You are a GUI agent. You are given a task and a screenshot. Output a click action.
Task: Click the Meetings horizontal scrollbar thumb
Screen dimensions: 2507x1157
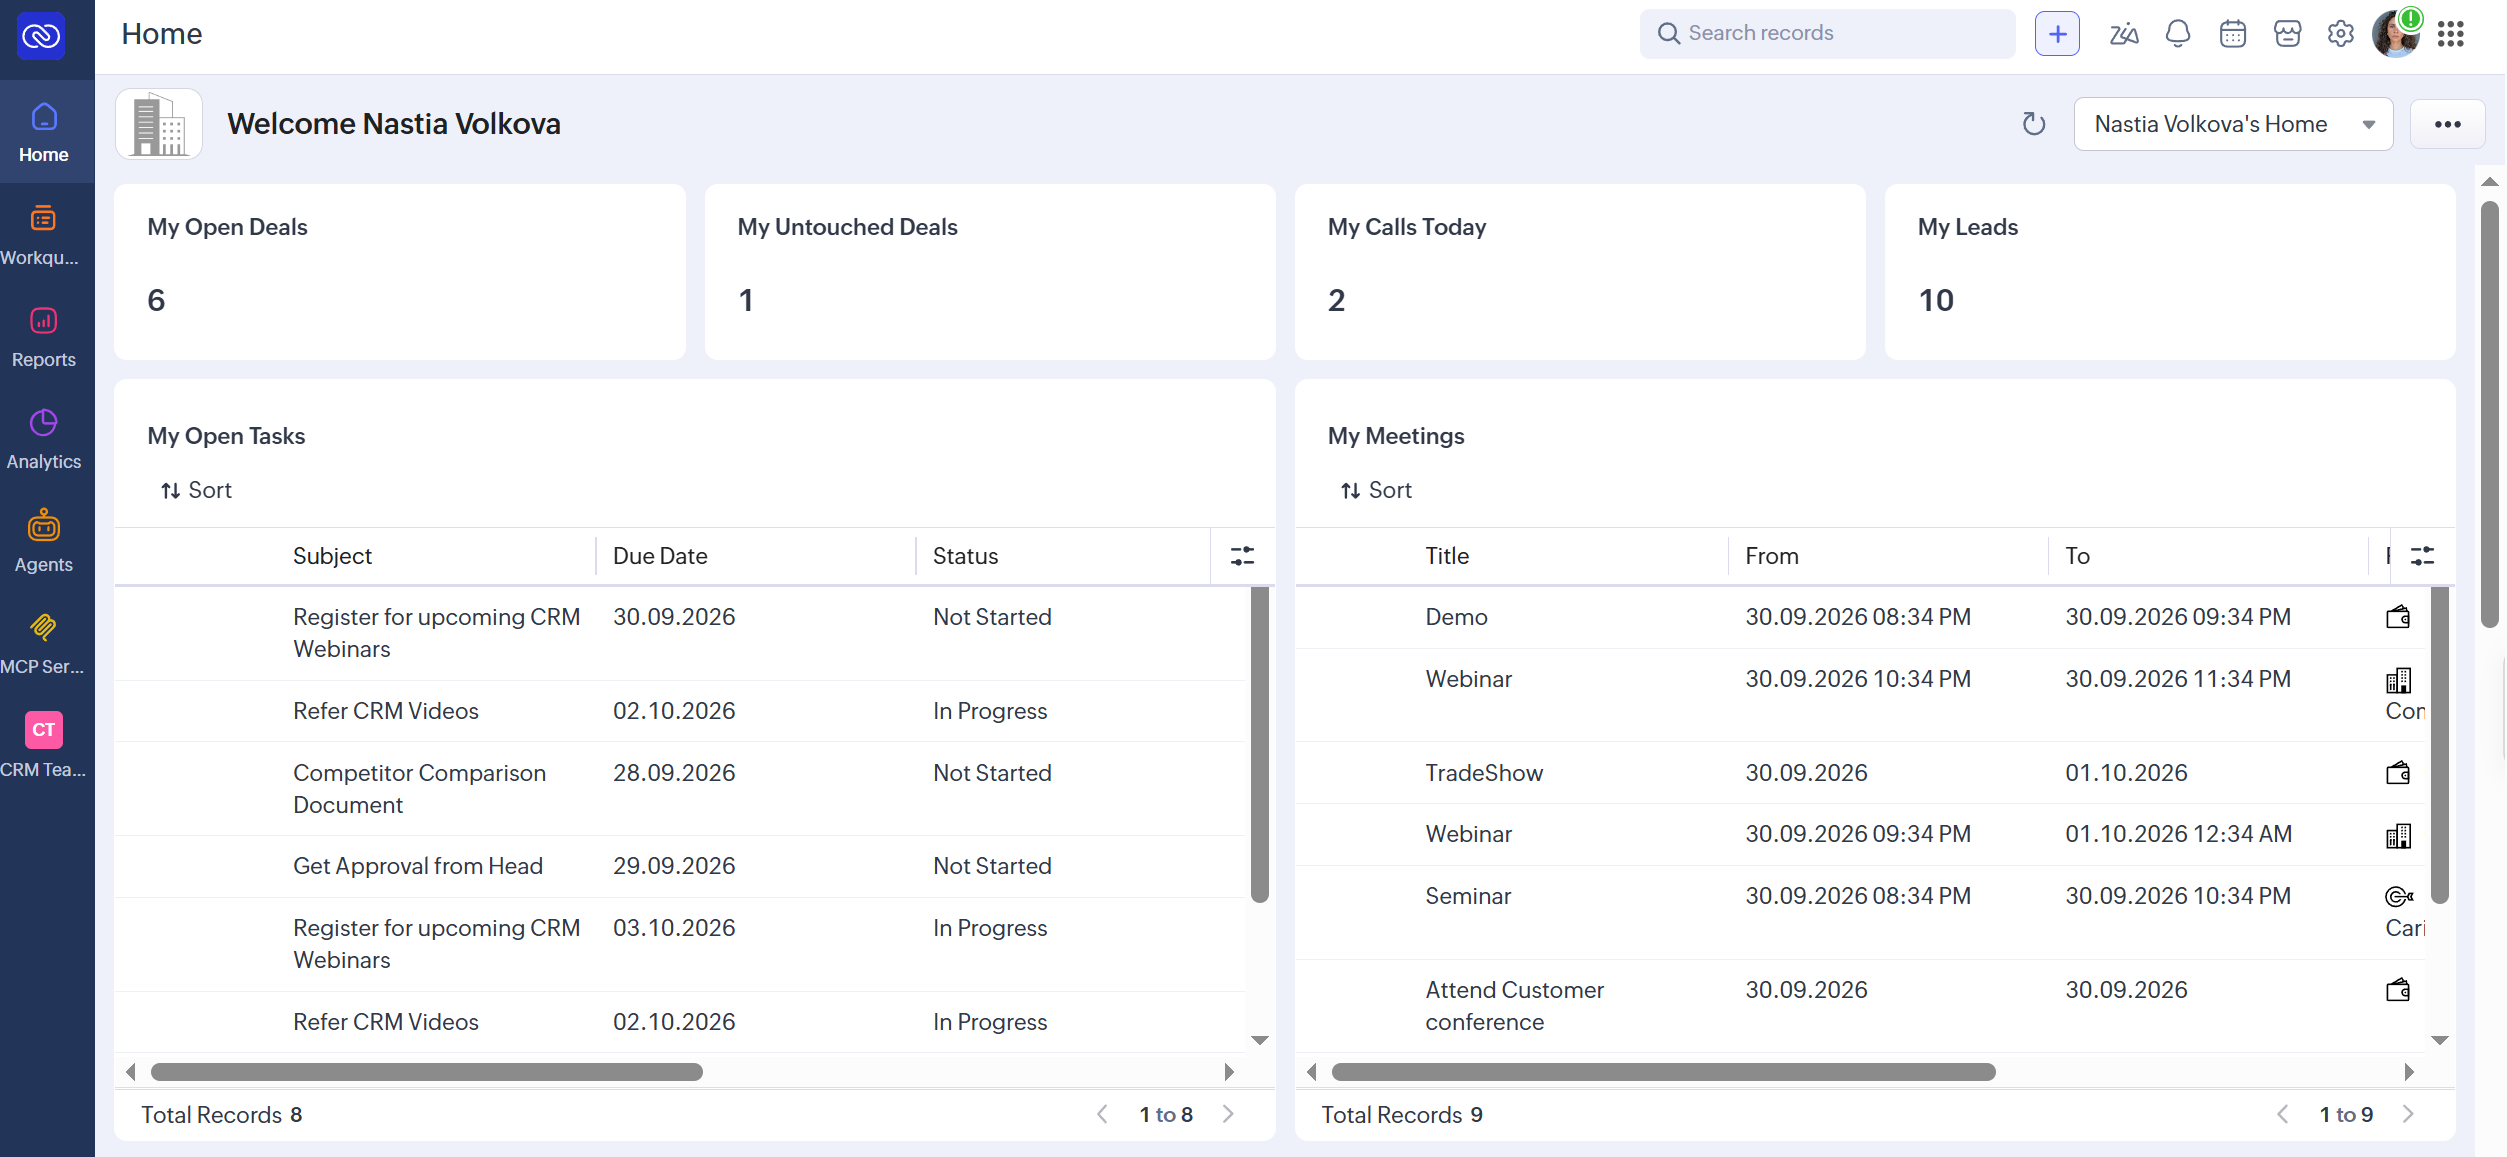pos(1663,1072)
